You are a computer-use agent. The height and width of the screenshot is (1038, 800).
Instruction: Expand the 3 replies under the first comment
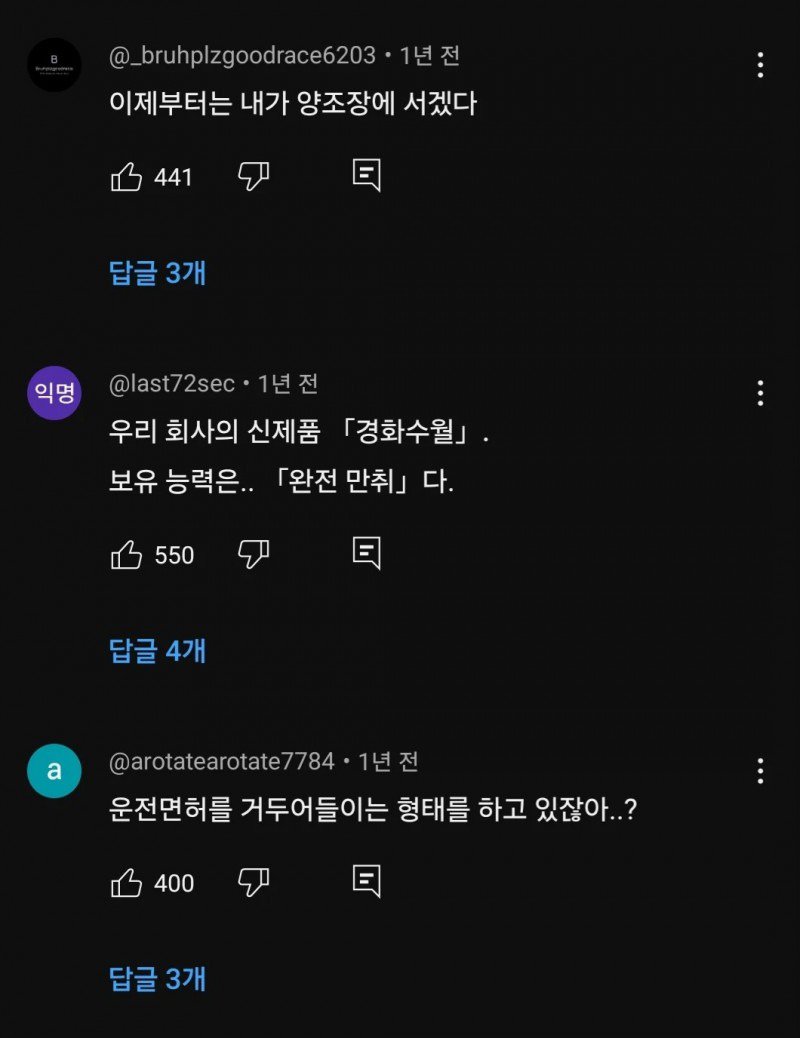pyautogui.click(x=156, y=272)
